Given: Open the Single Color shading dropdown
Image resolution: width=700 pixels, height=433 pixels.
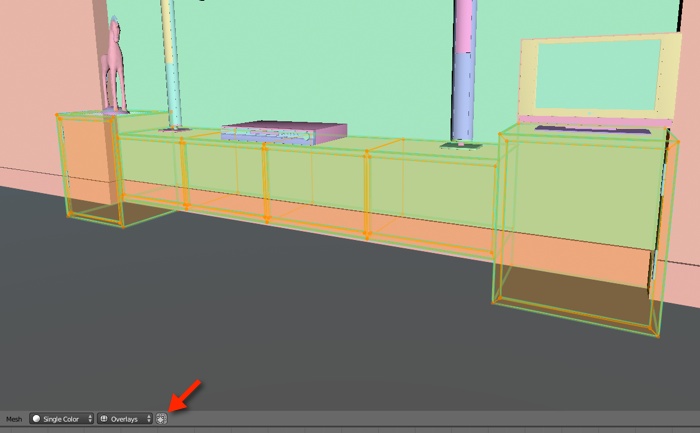Looking at the screenshot, I should 62,419.
